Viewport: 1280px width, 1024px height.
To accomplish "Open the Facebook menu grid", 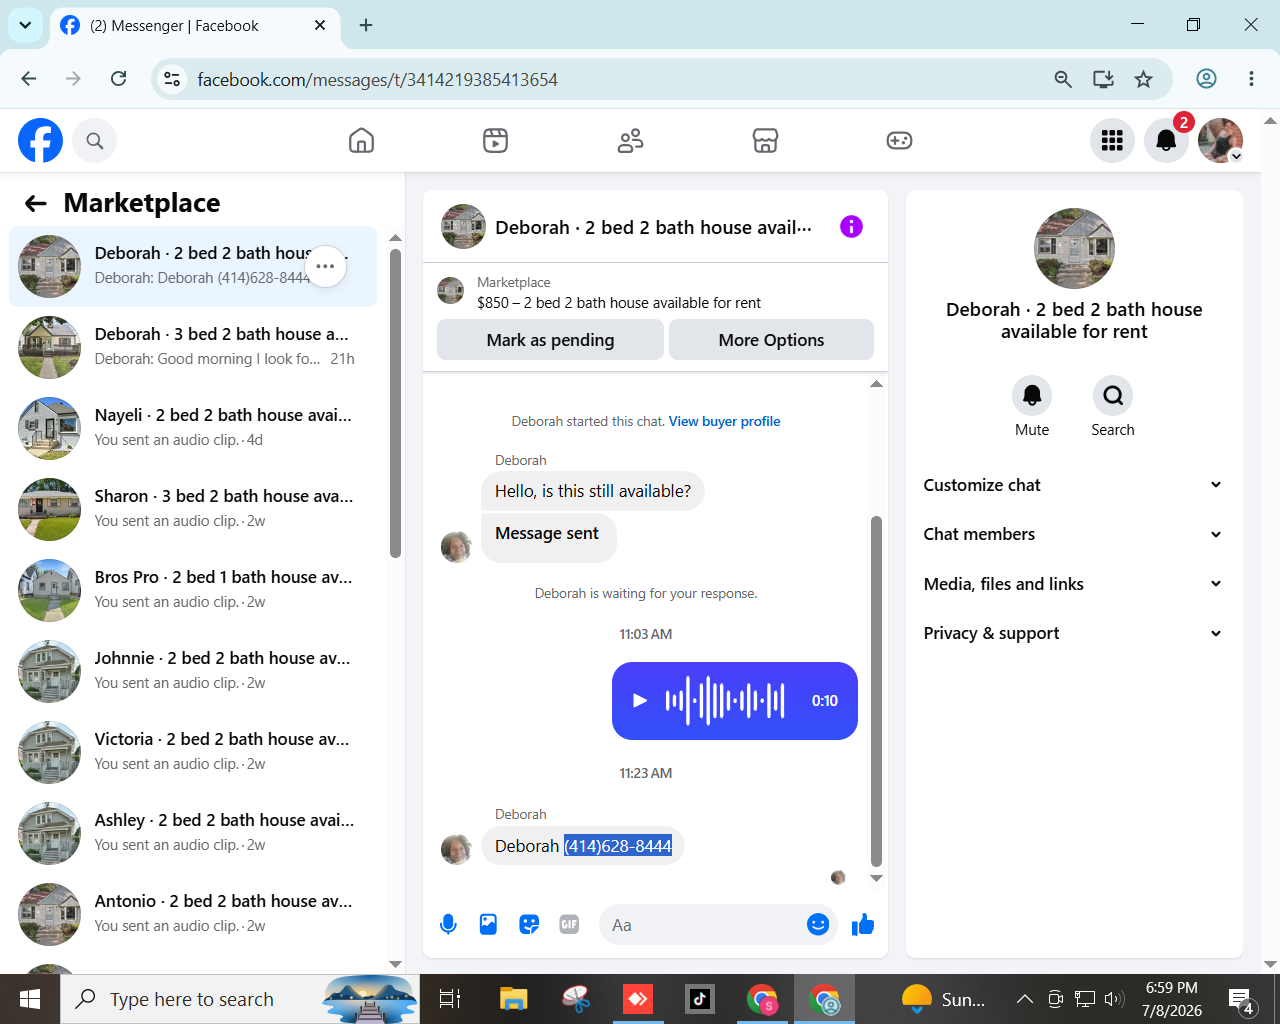I will click(1112, 141).
